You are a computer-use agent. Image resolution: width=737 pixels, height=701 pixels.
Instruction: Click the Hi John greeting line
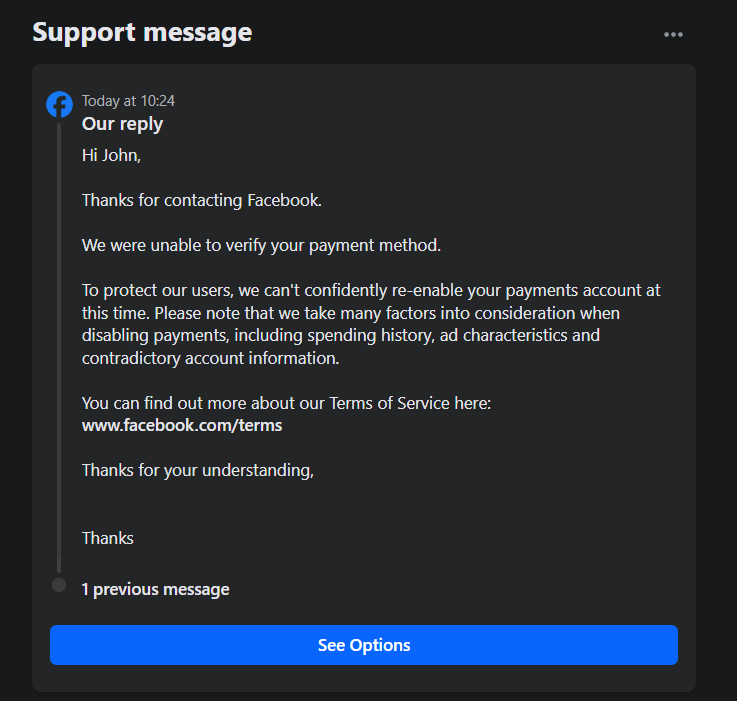point(111,155)
